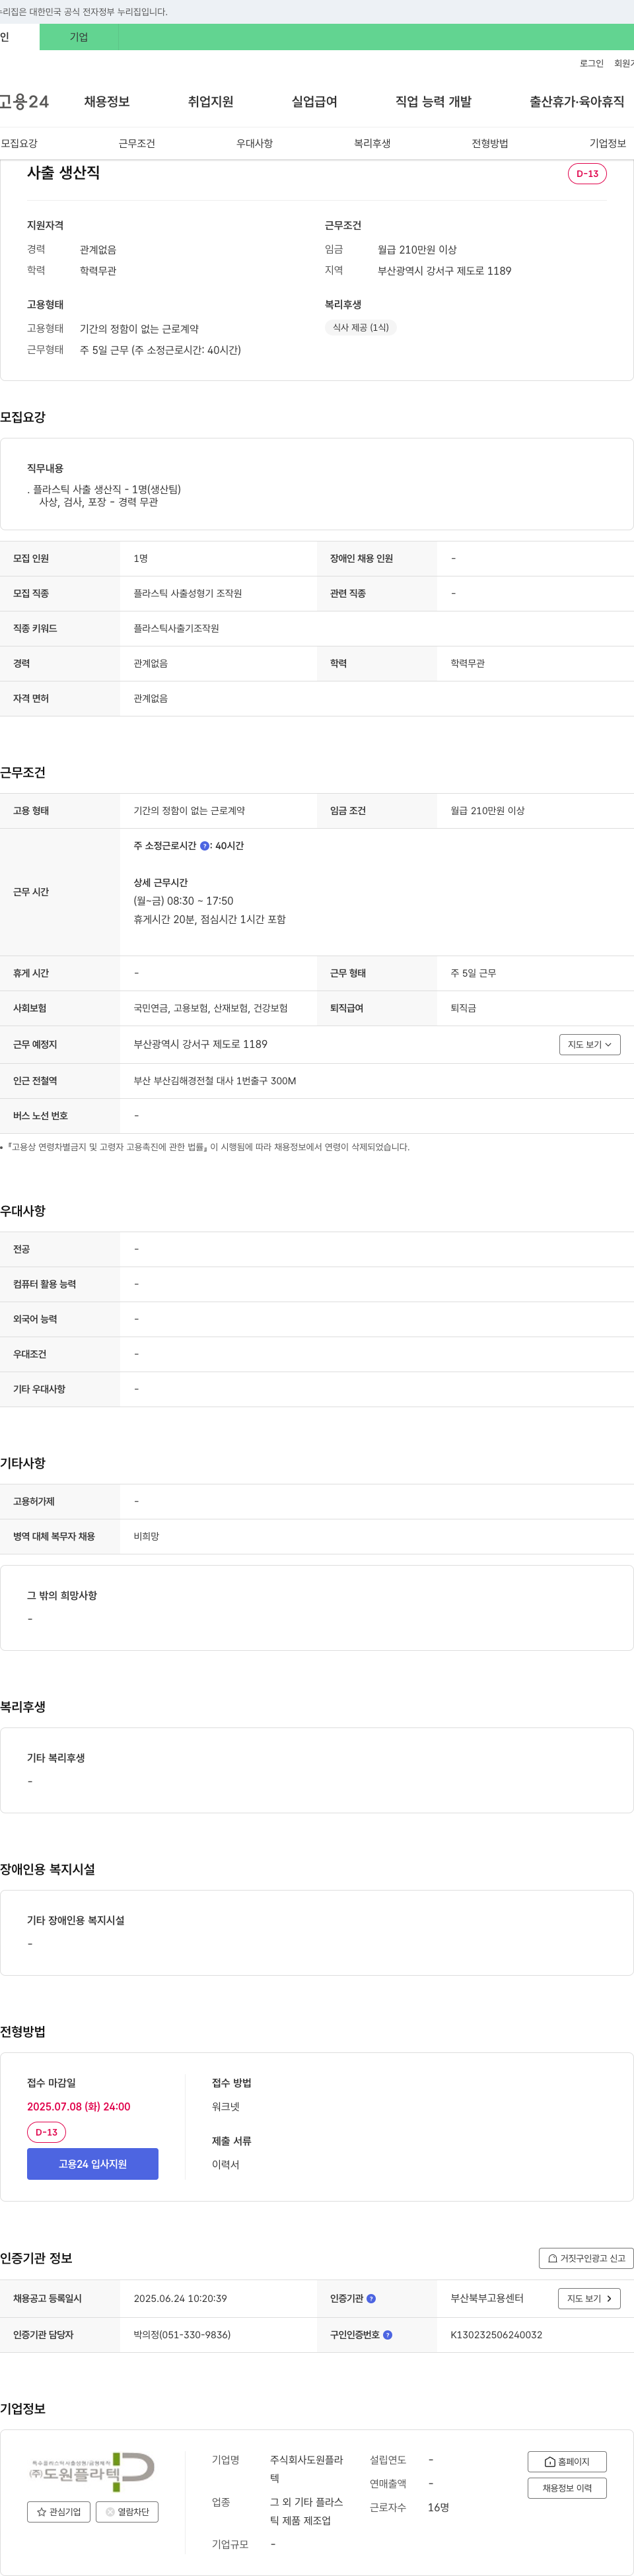Select deadline text 2025.07.08 (화) 24:00
Screen dimensions: 634x2576
pyautogui.click(x=78, y=2106)
